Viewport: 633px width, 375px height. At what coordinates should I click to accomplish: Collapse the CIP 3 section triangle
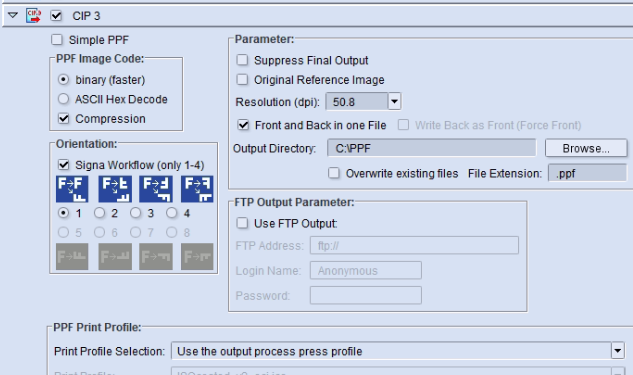(13, 15)
